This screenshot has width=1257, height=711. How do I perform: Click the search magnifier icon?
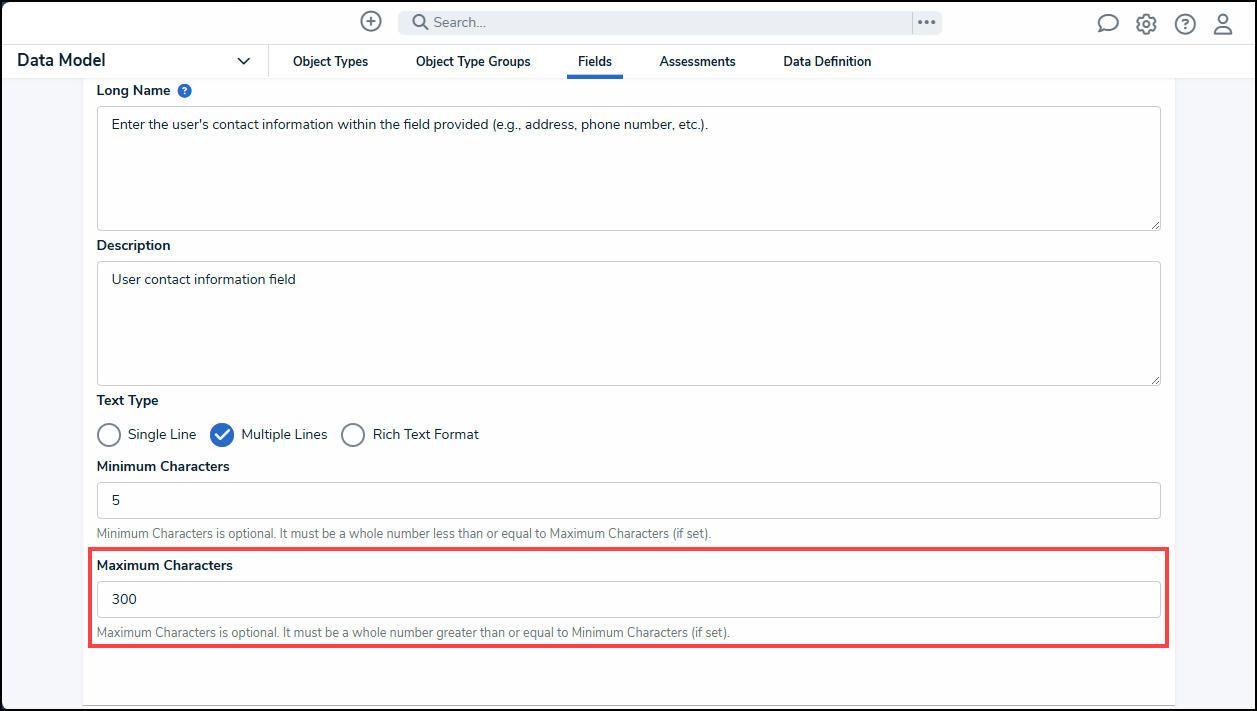(x=420, y=22)
